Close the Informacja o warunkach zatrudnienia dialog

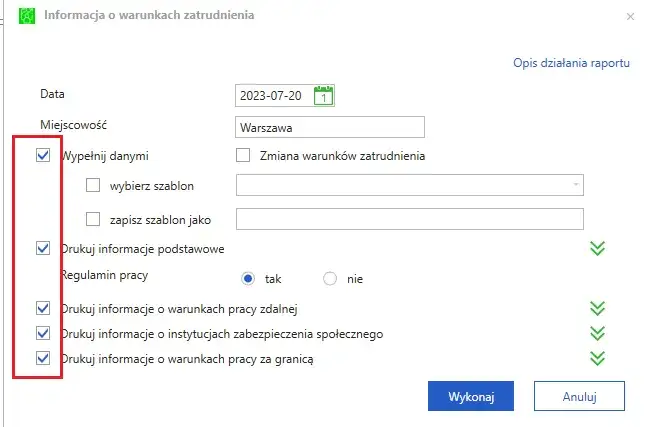pos(630,17)
